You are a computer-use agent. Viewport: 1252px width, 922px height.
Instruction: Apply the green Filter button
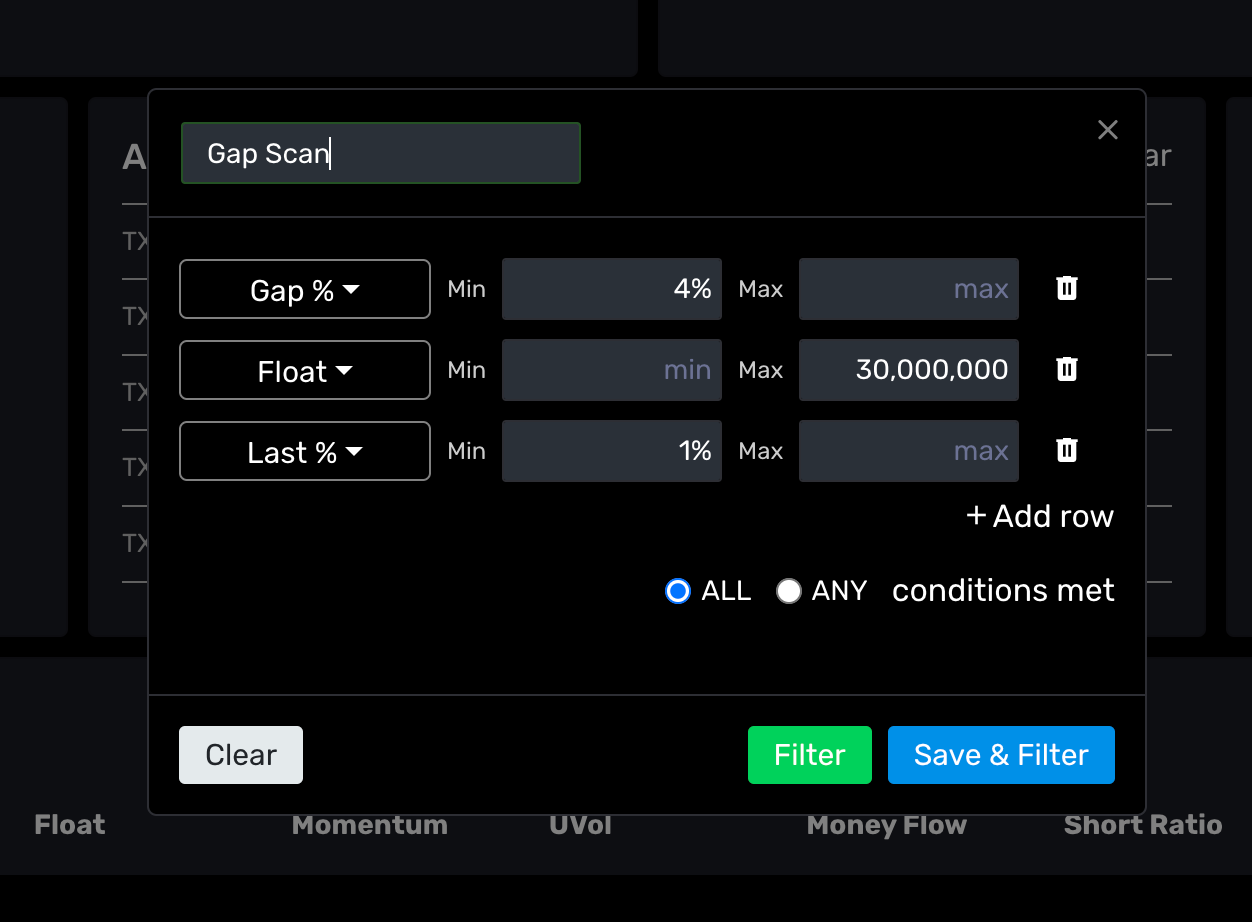[x=809, y=755]
